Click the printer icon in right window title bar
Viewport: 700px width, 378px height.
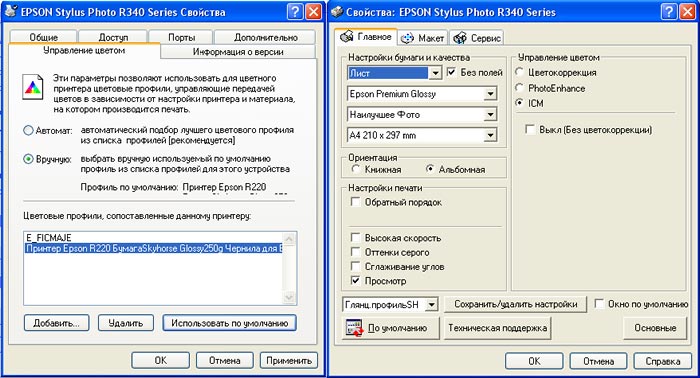[x=337, y=12]
